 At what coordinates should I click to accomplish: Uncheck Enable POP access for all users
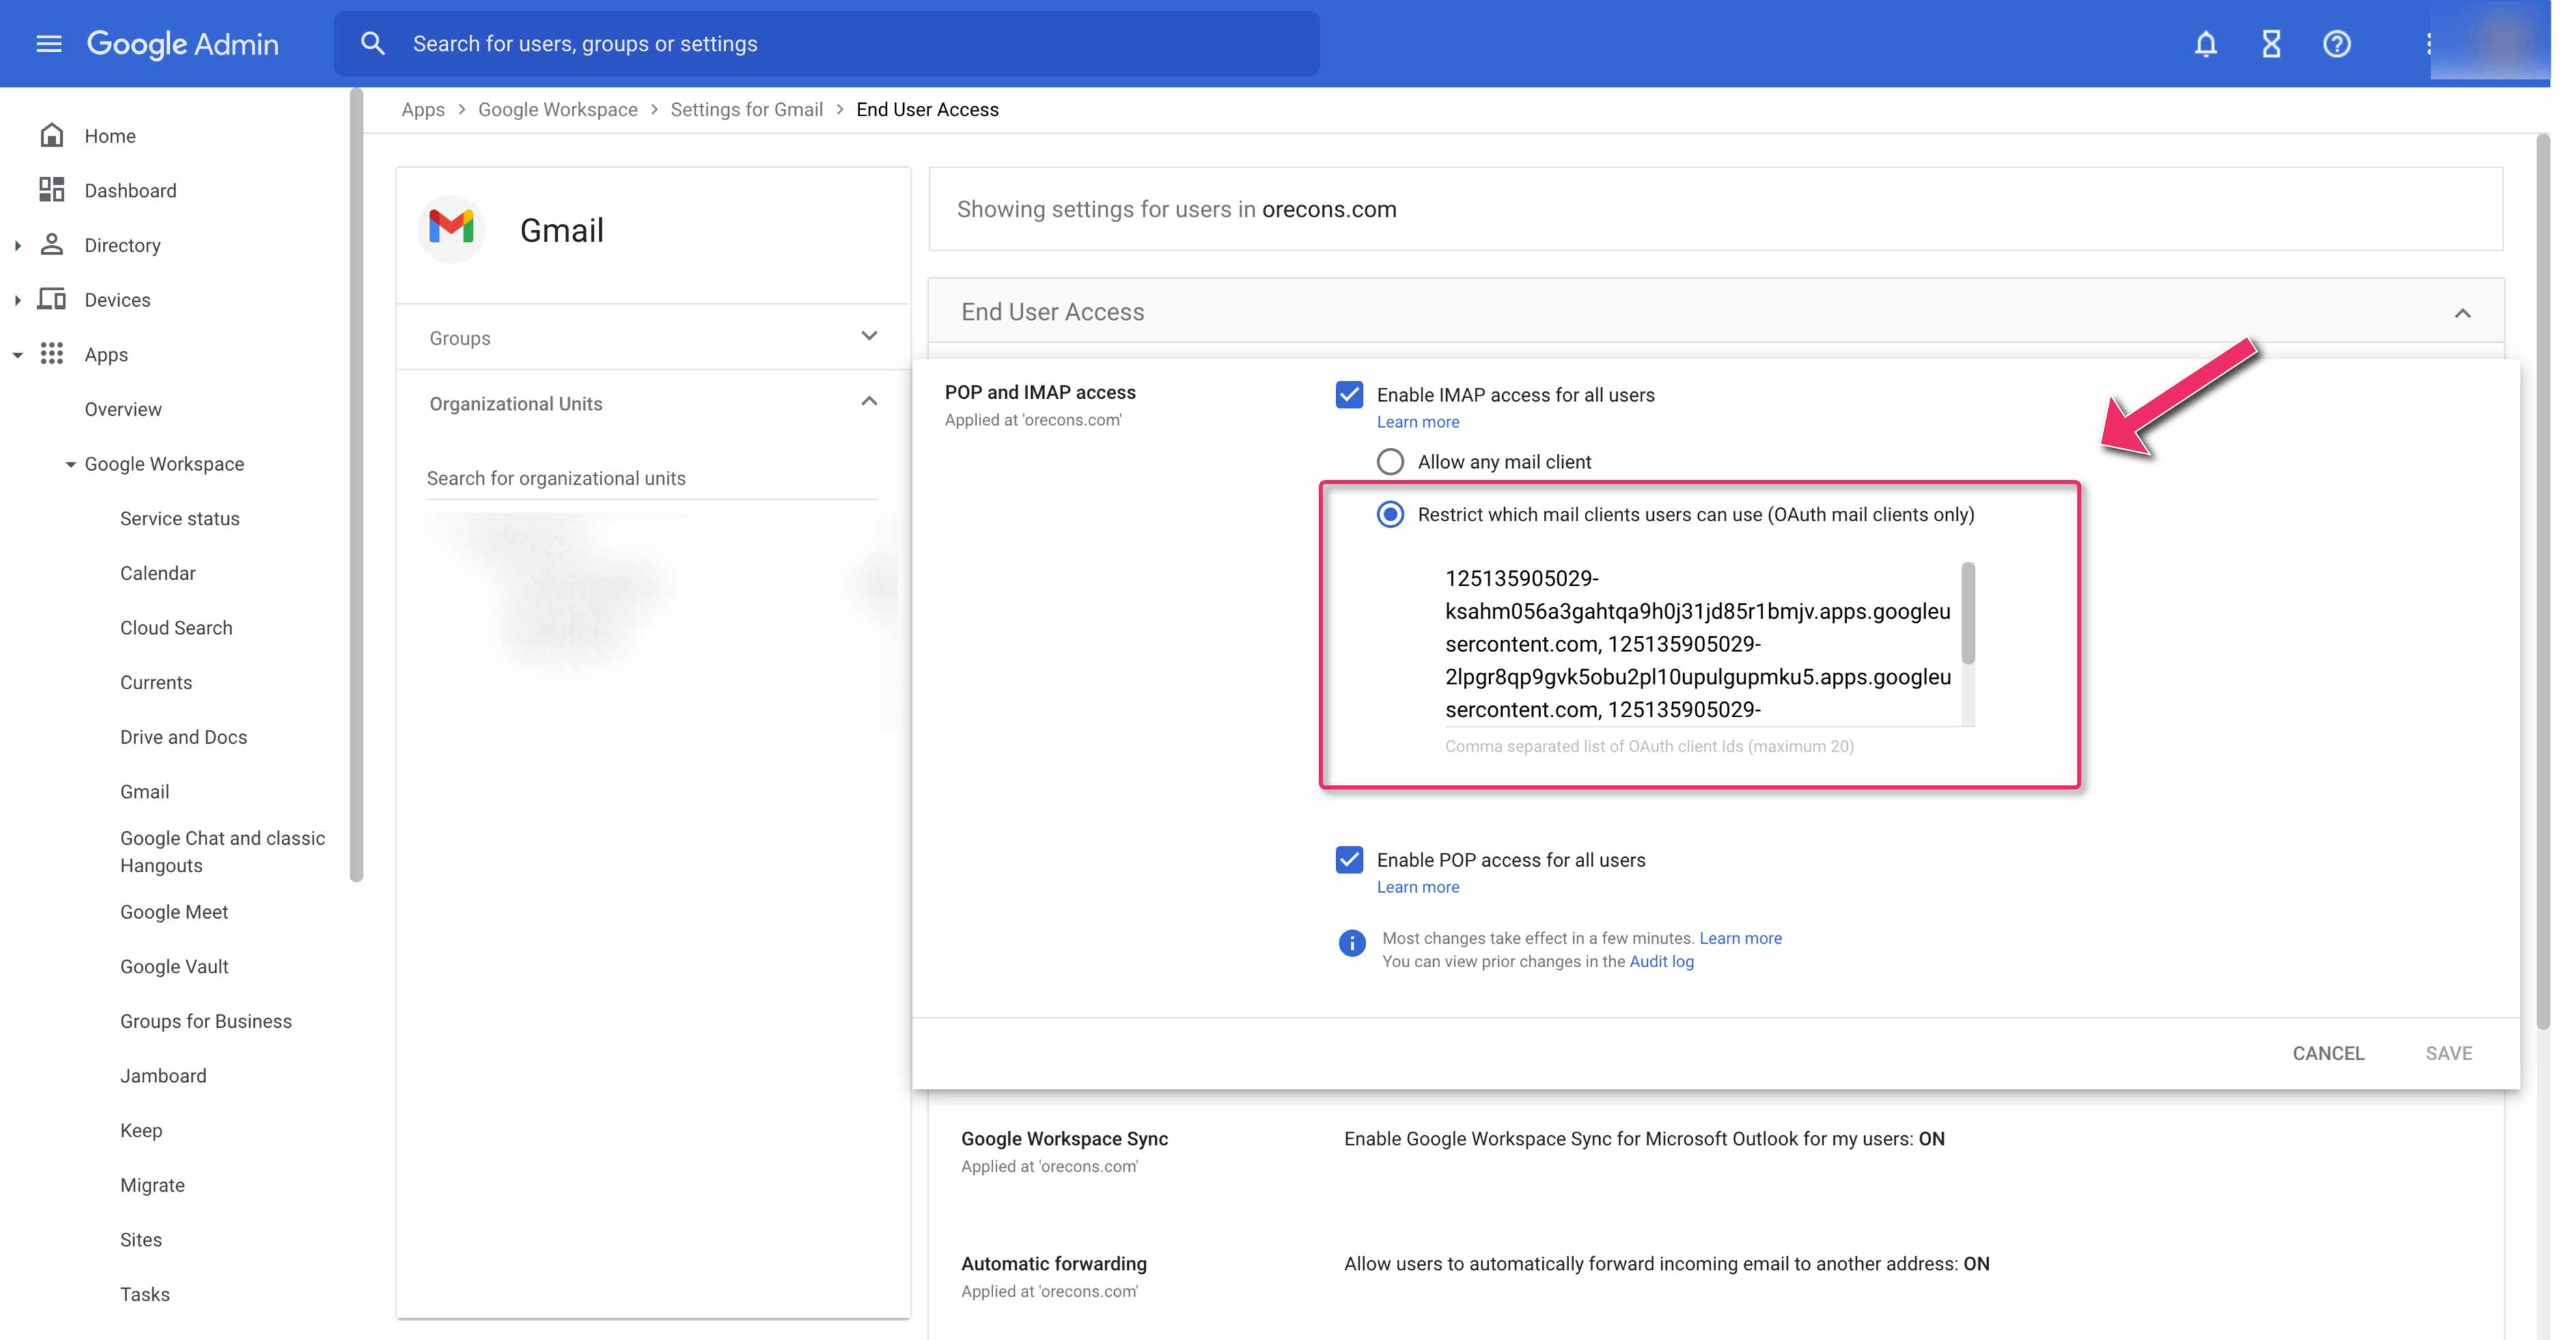(1349, 859)
